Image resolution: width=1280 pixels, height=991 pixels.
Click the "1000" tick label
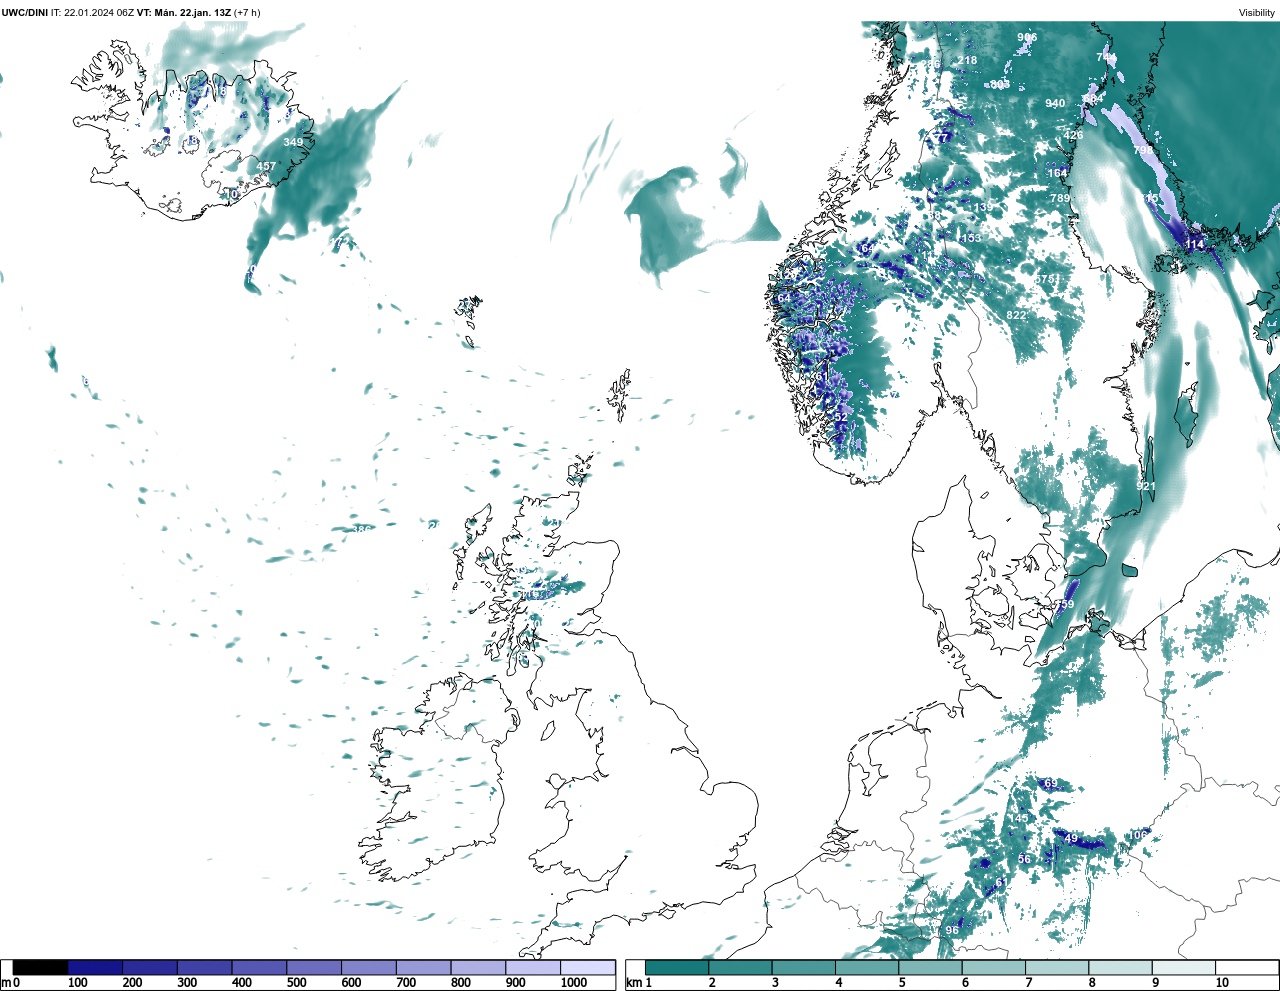click(x=574, y=983)
